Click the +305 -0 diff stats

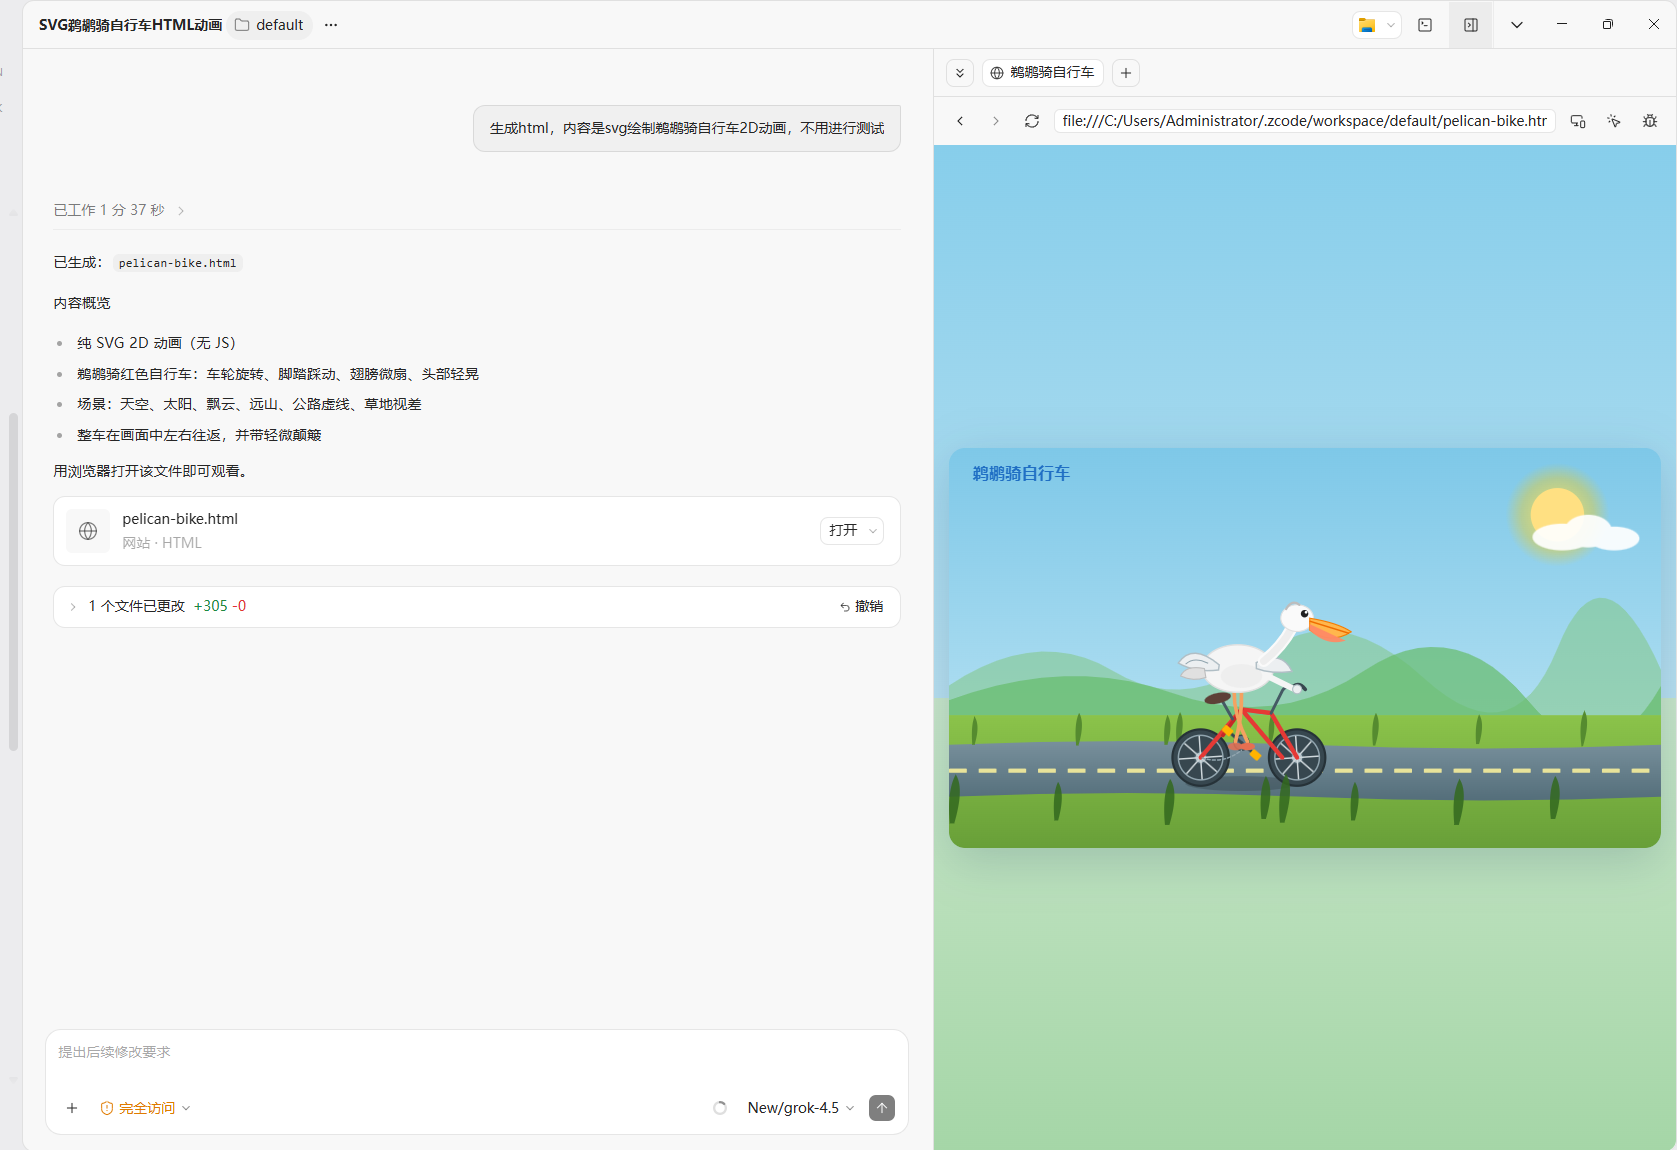(220, 606)
